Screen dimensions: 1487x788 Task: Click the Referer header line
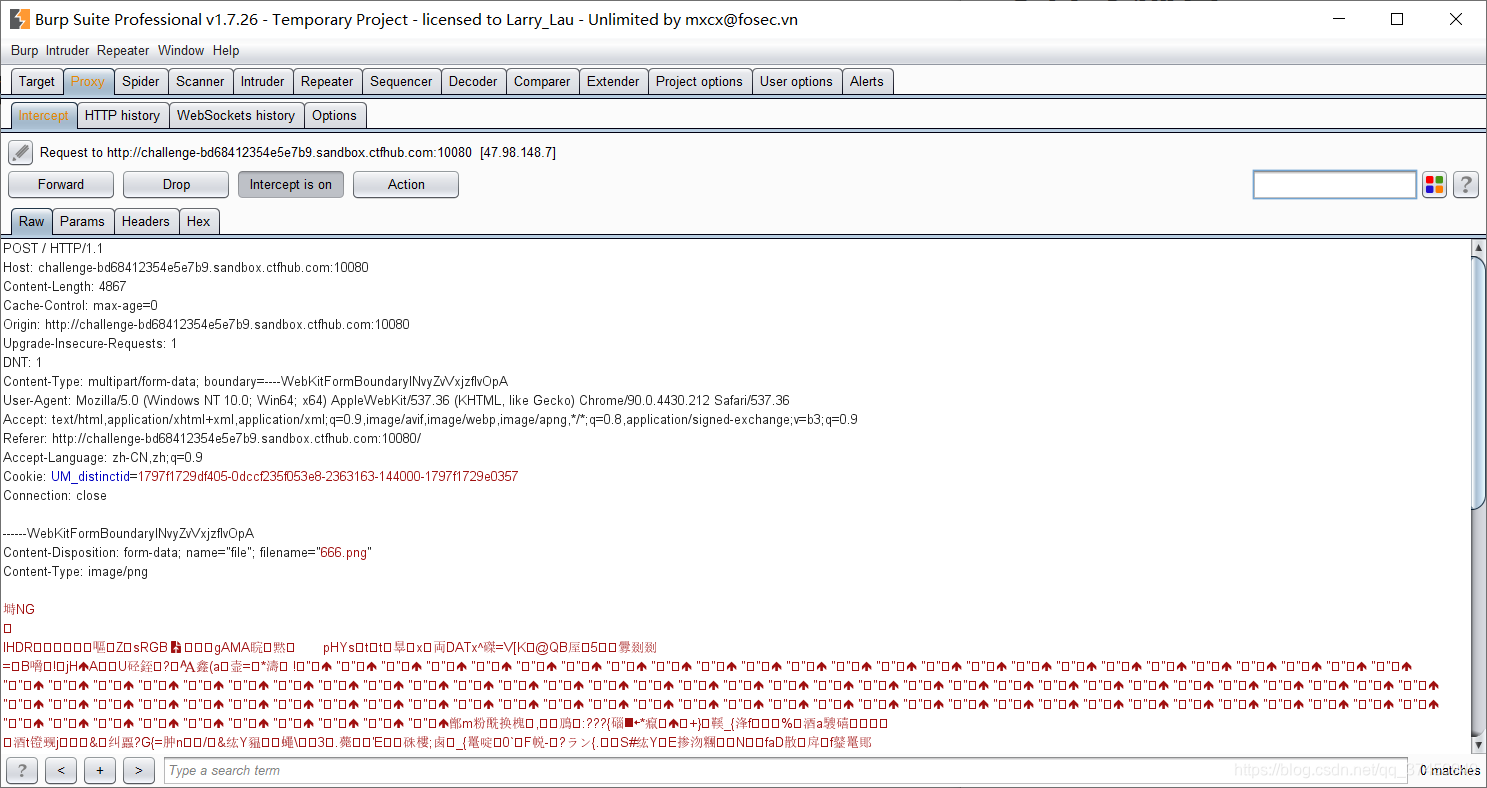(212, 438)
